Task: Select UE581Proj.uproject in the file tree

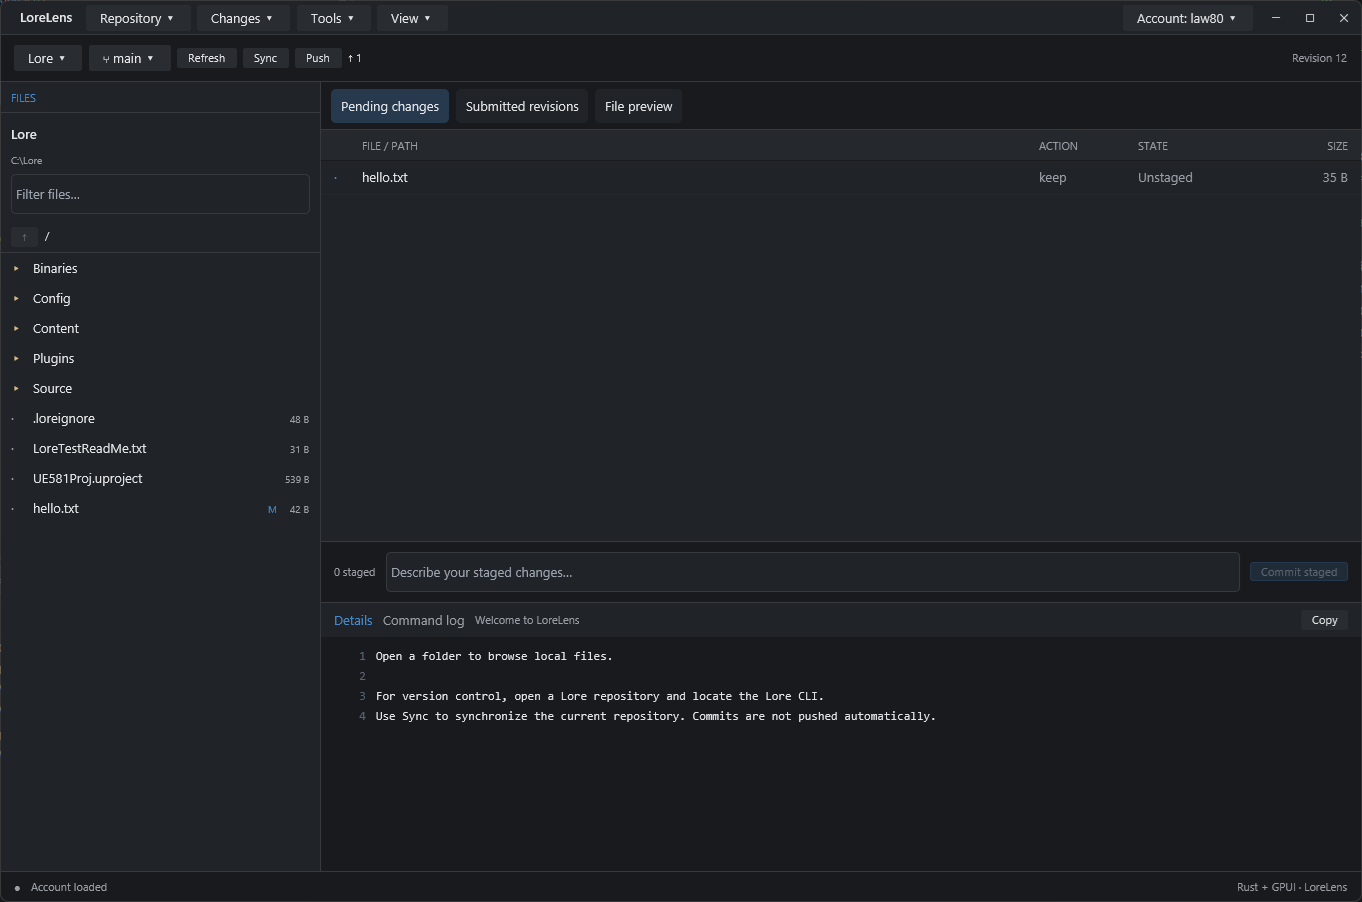Action: (x=160, y=478)
